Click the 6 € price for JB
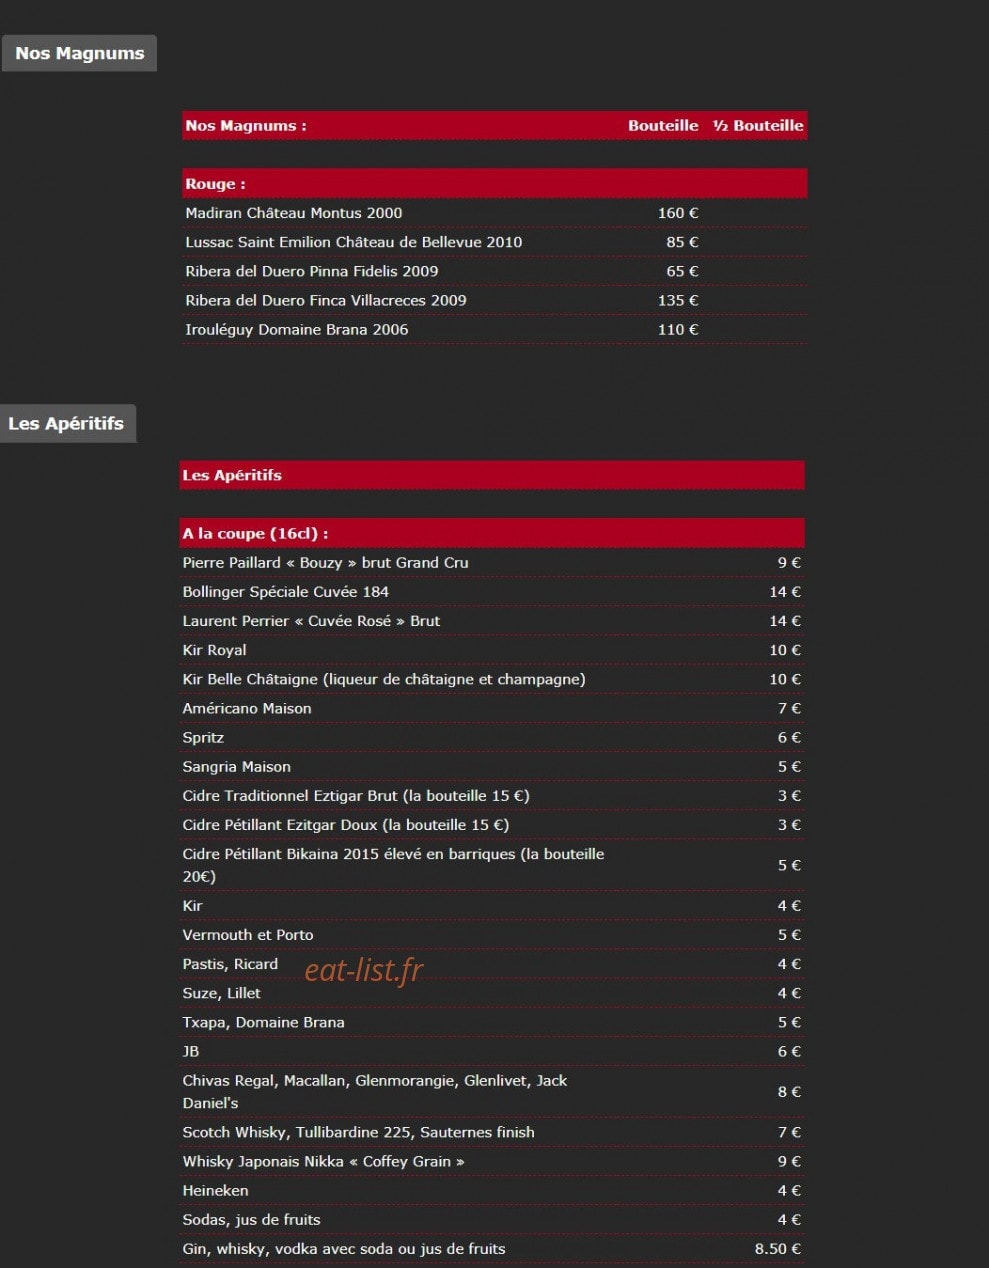This screenshot has height=1268, width=989. point(789,1051)
